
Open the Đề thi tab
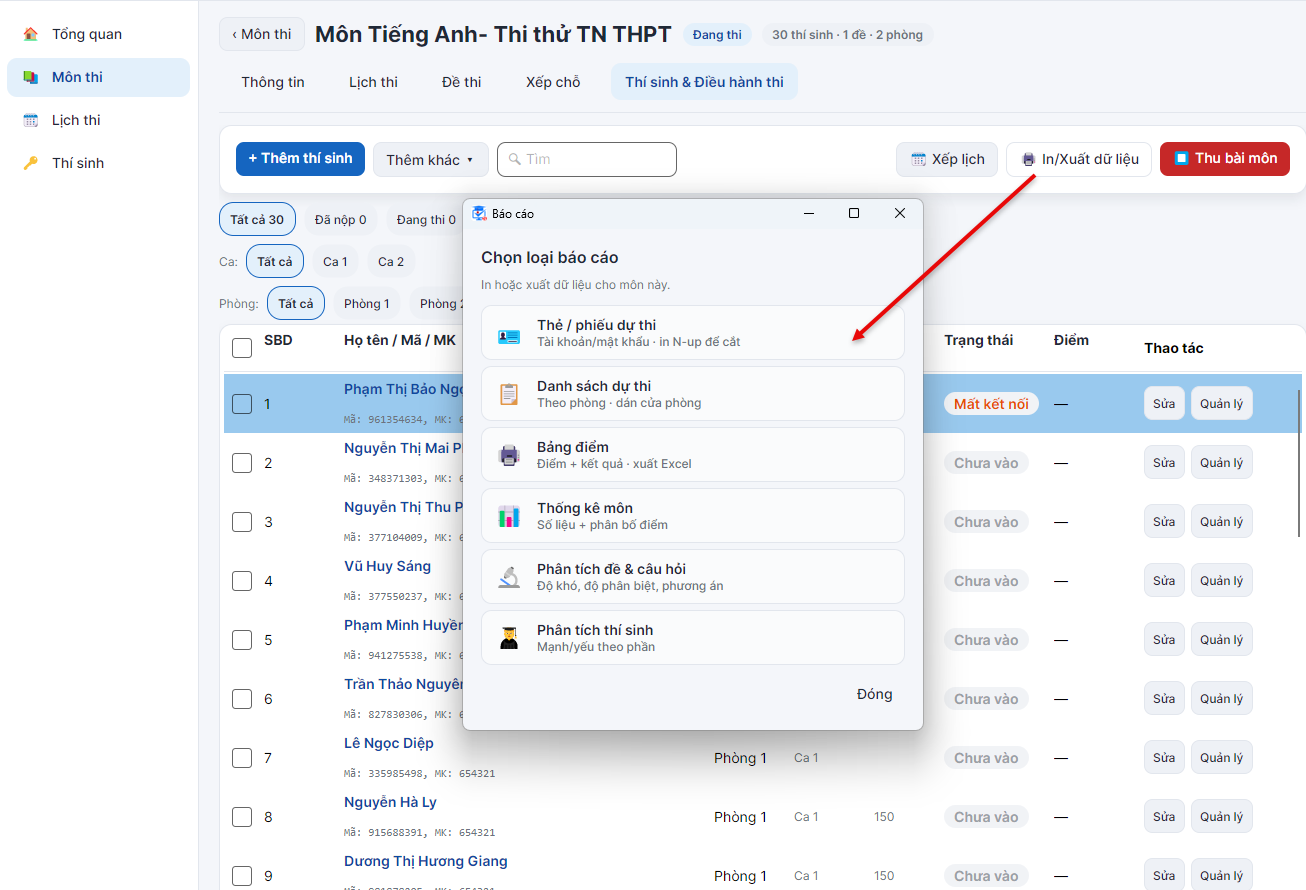click(462, 82)
